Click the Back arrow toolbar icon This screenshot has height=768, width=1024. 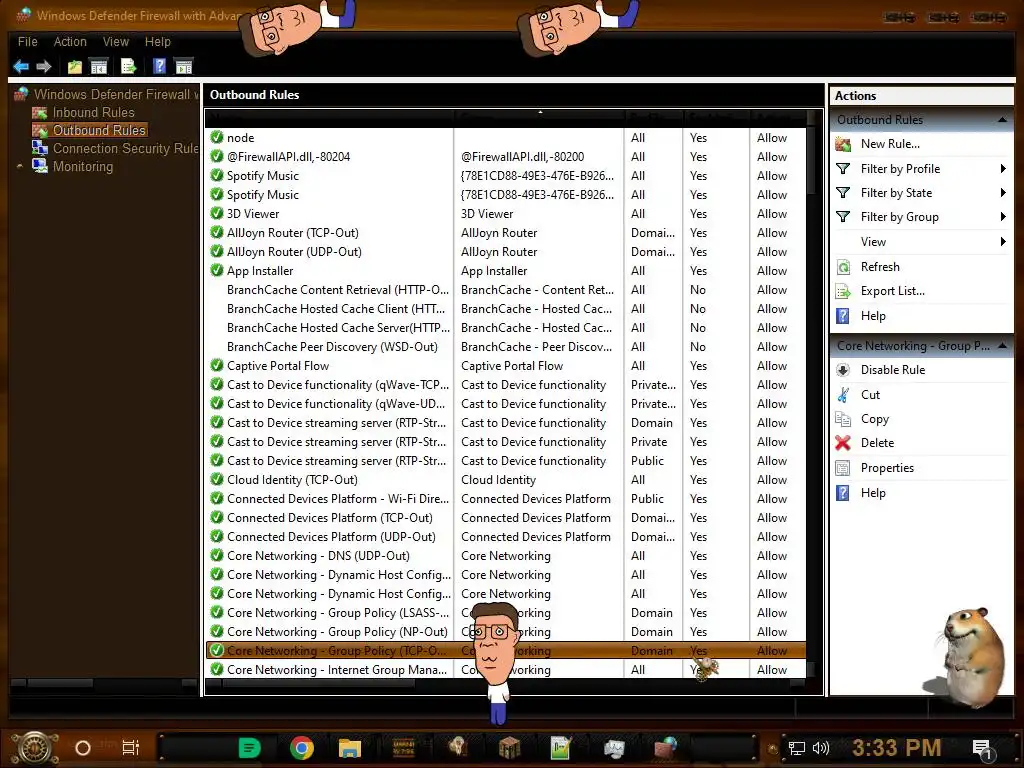click(x=21, y=66)
